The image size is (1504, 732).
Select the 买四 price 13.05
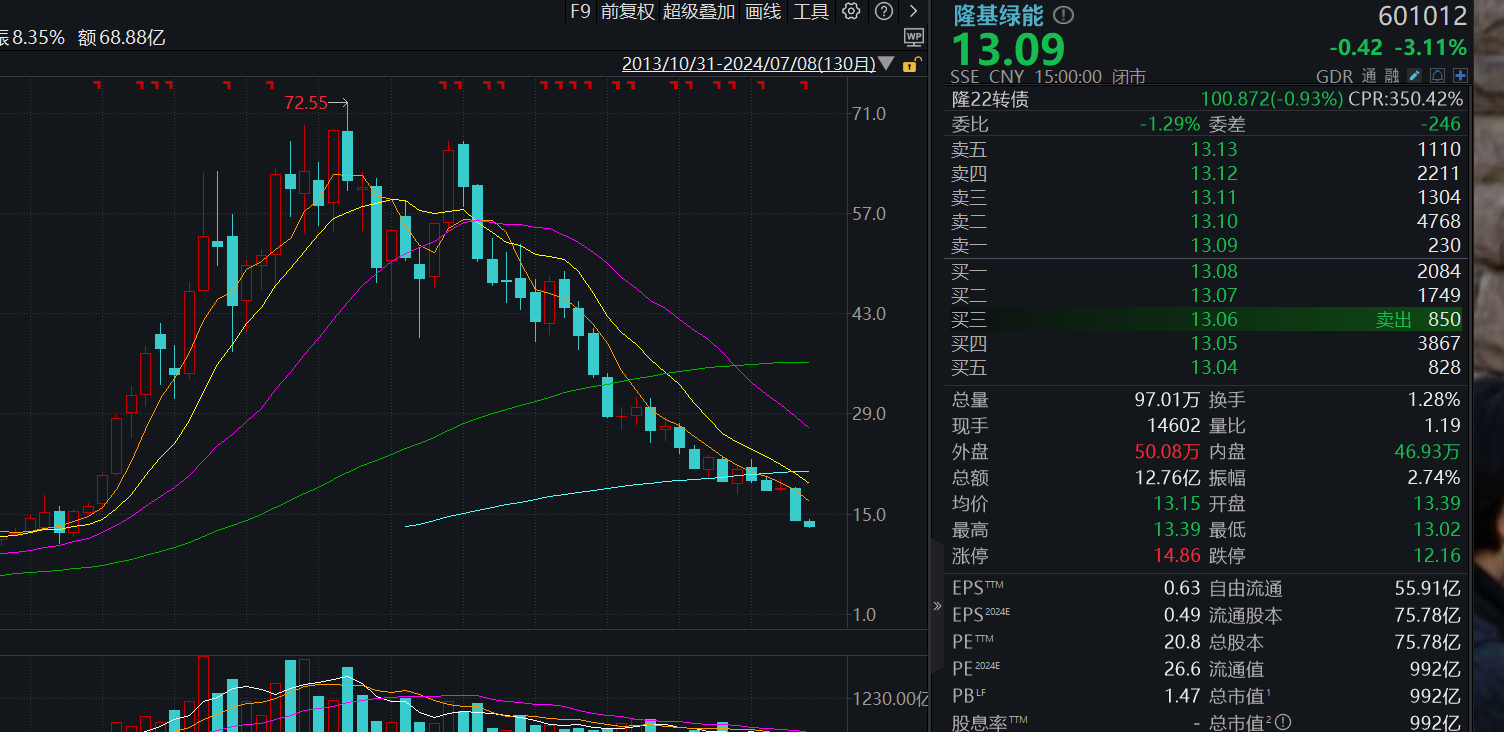[x=1214, y=343]
